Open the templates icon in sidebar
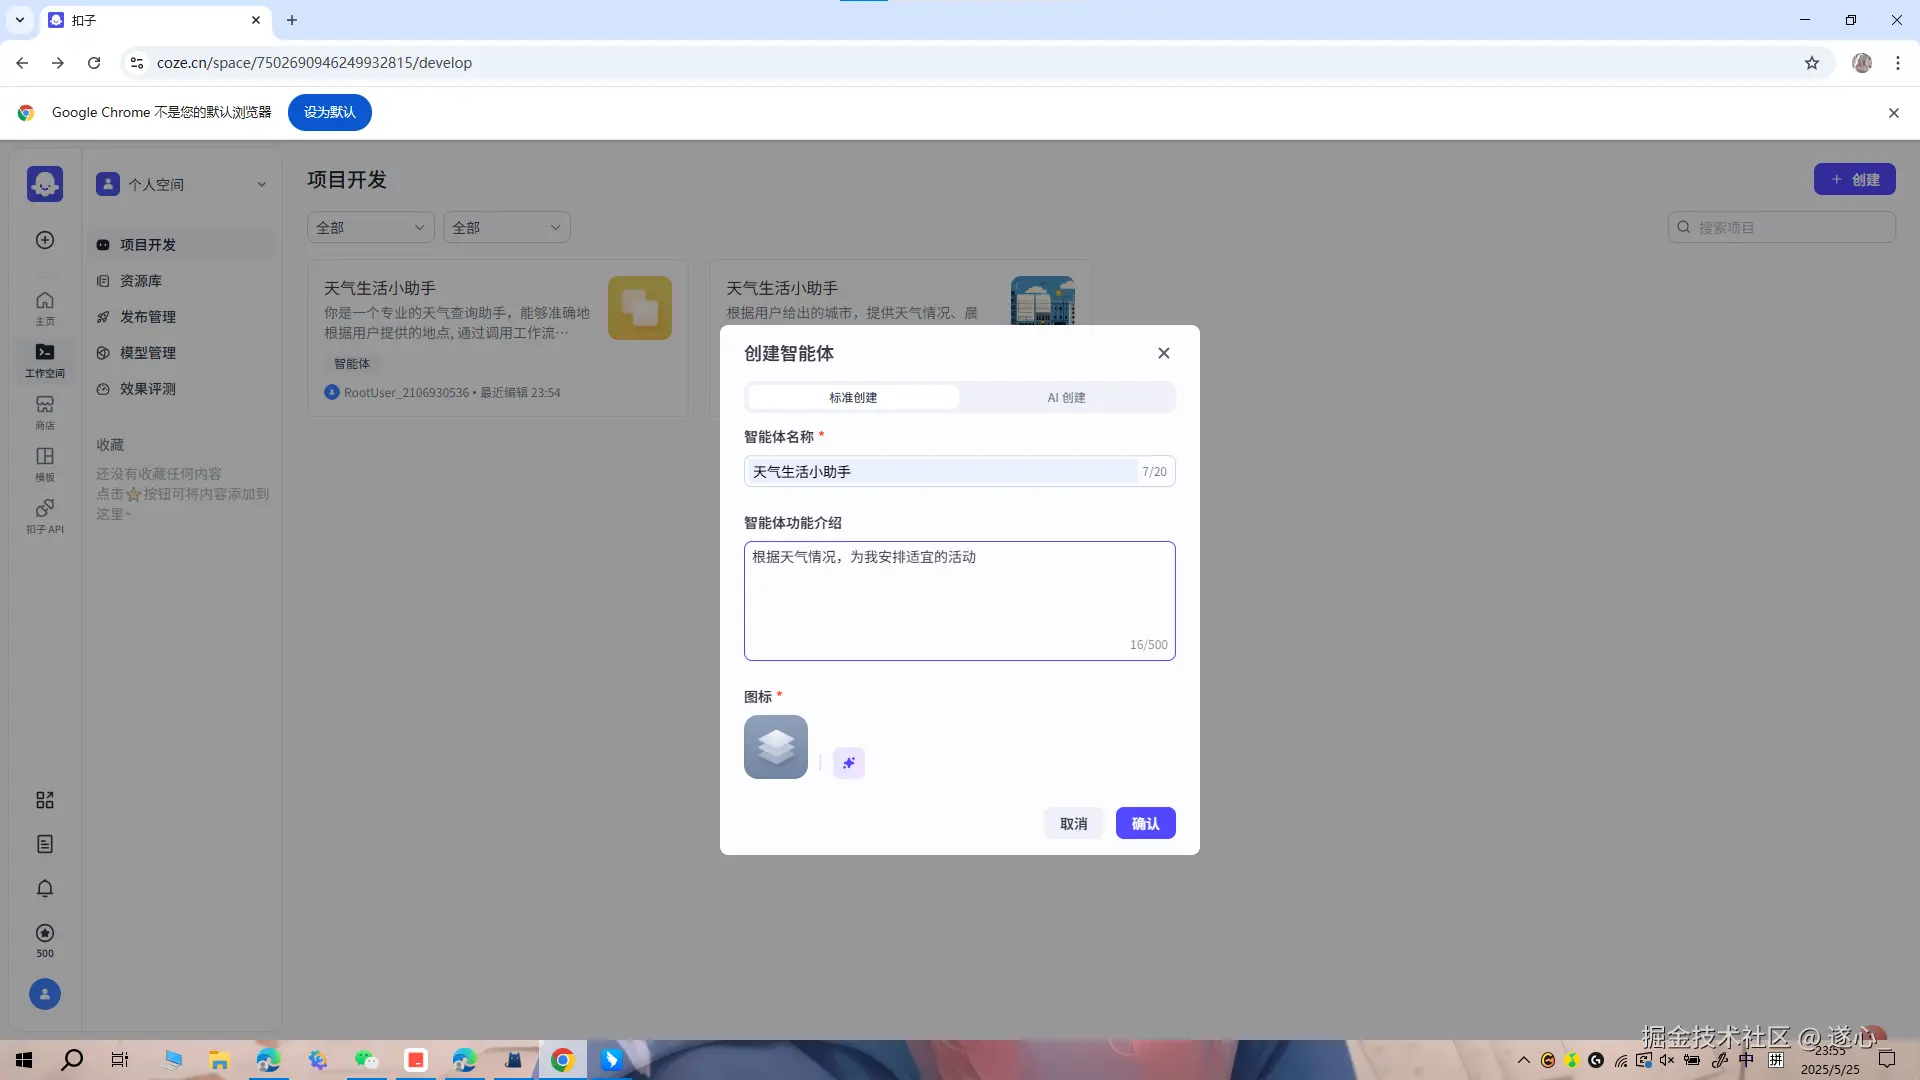This screenshot has height=1080, width=1920. 45,462
